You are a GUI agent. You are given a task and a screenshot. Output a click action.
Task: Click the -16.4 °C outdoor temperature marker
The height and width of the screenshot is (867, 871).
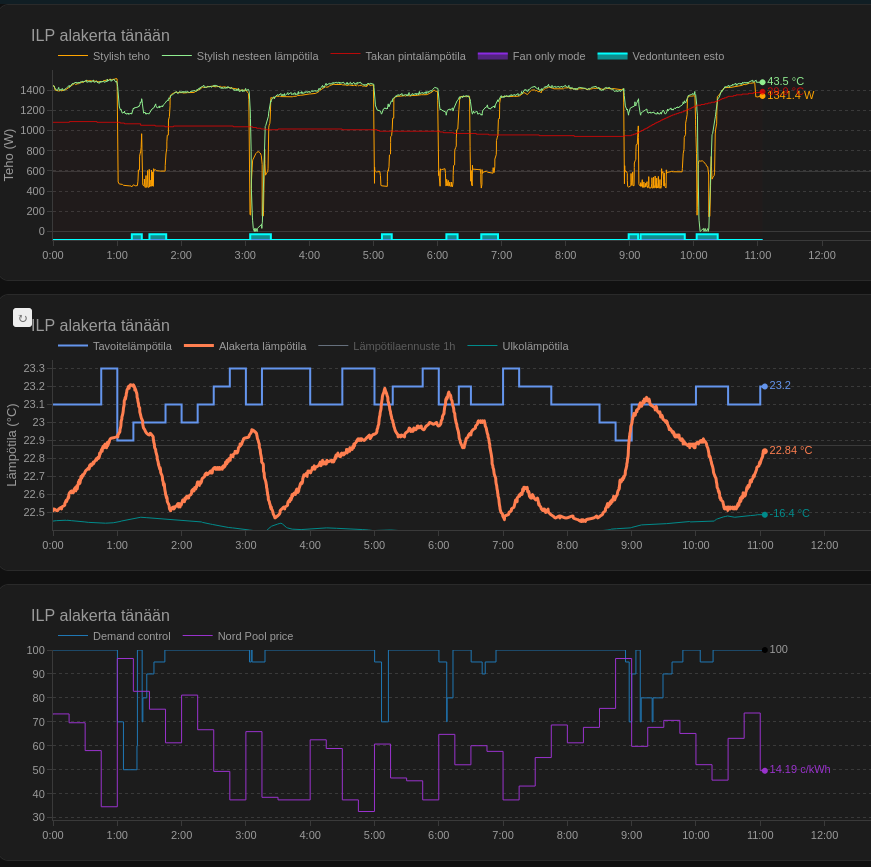coord(765,514)
